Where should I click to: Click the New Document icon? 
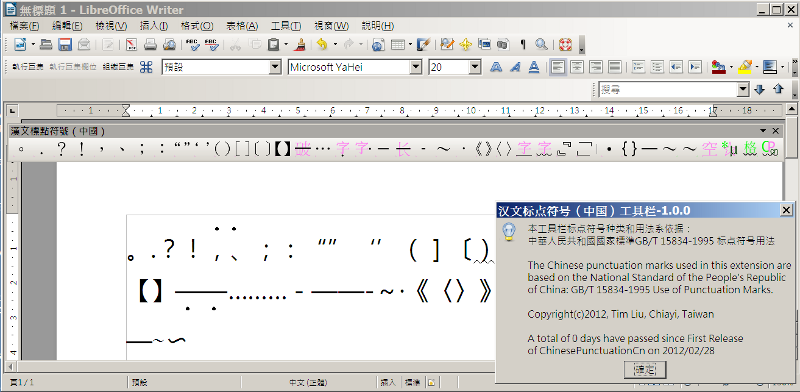click(19, 45)
